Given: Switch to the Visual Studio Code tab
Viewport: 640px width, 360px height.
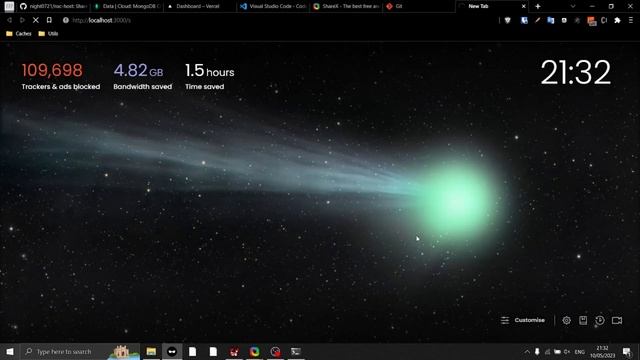Looking at the screenshot, I should pyautogui.click(x=273, y=6).
